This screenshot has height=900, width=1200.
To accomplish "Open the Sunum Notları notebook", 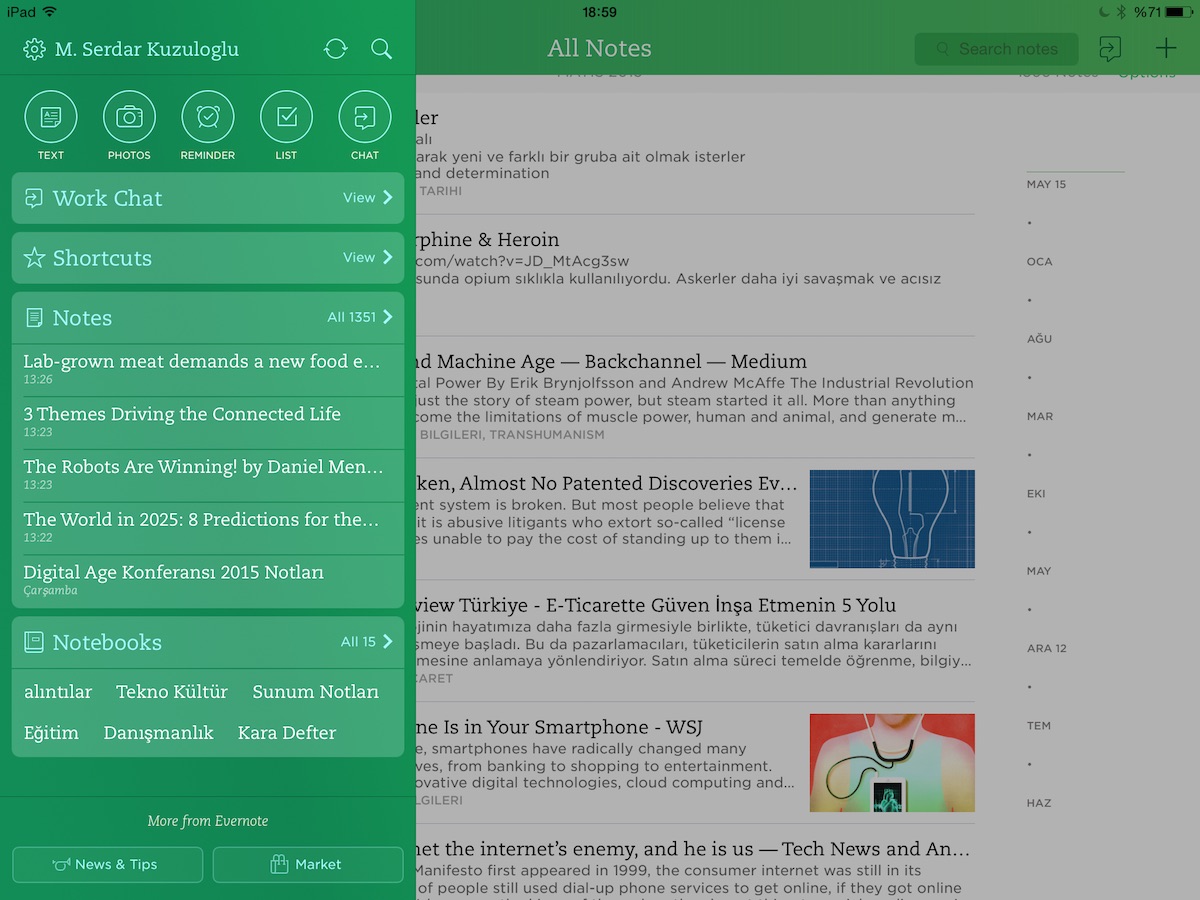I will [x=316, y=692].
